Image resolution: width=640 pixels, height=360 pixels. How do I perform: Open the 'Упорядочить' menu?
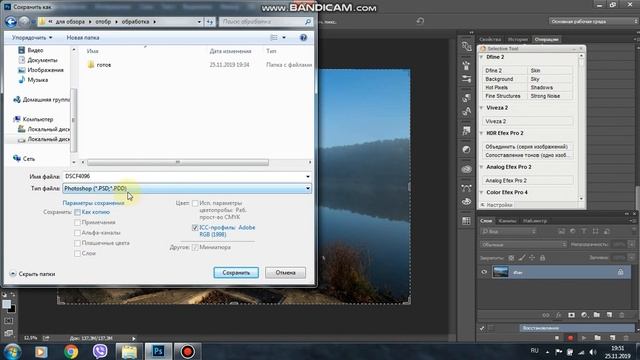click(32, 38)
